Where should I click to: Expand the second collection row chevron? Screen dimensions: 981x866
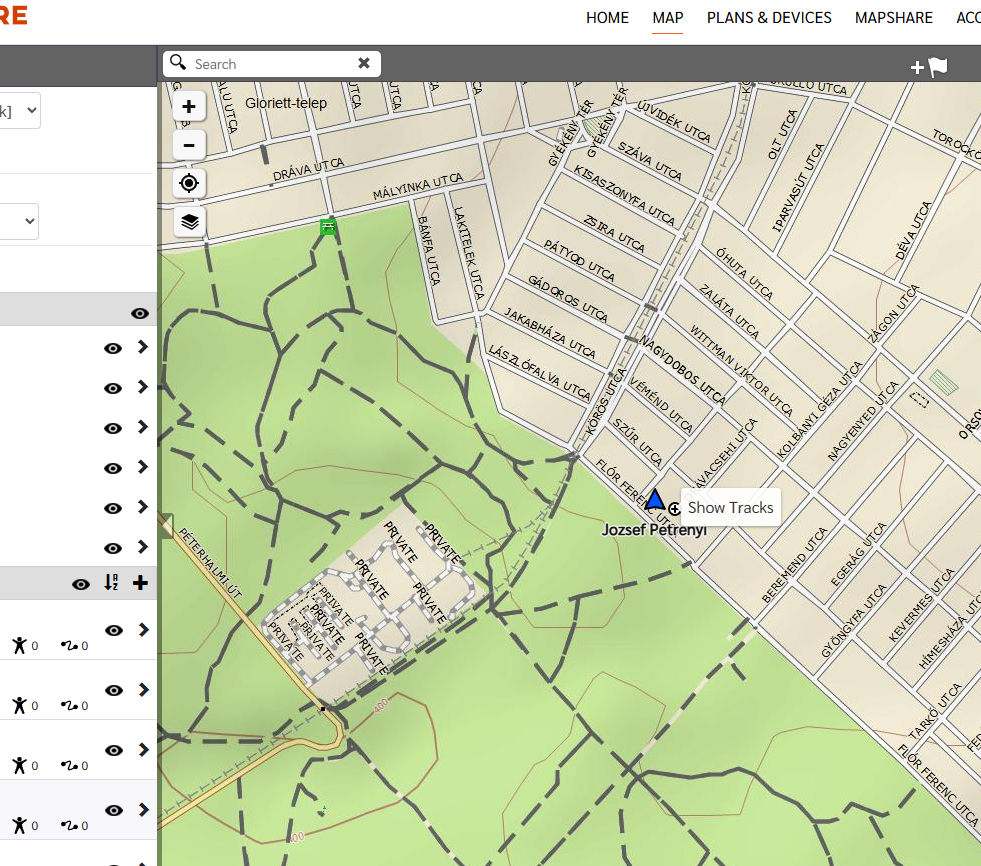tap(144, 690)
